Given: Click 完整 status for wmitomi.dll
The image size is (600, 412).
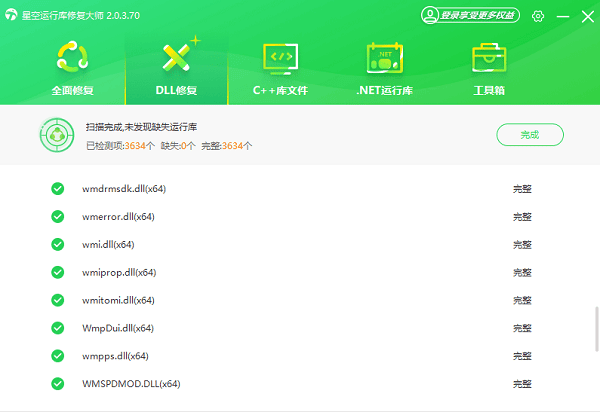Looking at the screenshot, I should (522, 301).
